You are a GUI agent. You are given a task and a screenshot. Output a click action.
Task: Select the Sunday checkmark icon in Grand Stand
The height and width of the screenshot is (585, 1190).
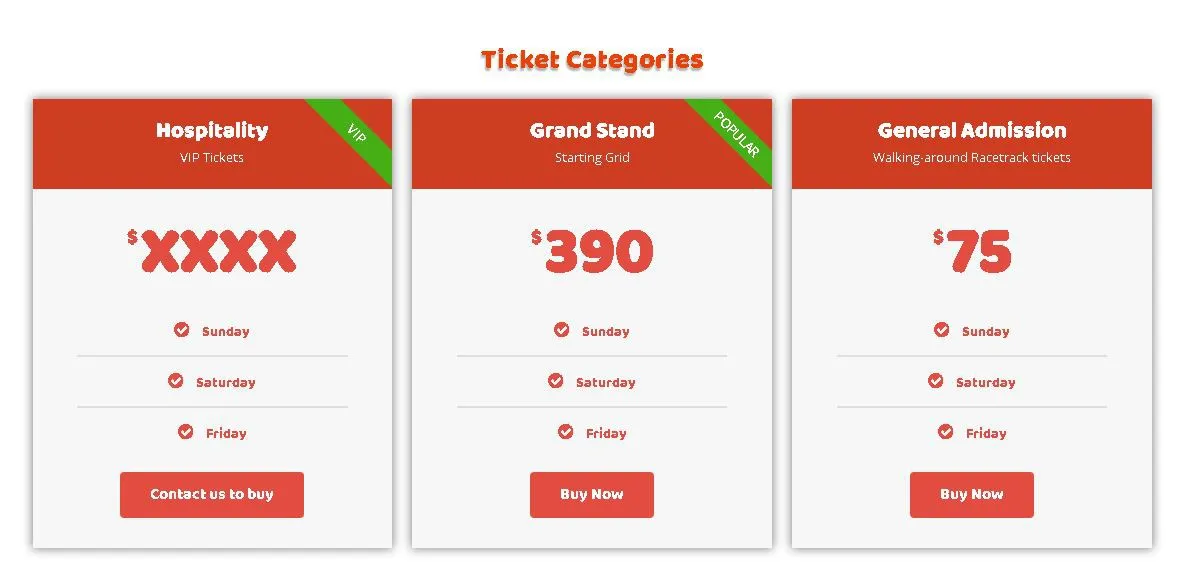562,329
